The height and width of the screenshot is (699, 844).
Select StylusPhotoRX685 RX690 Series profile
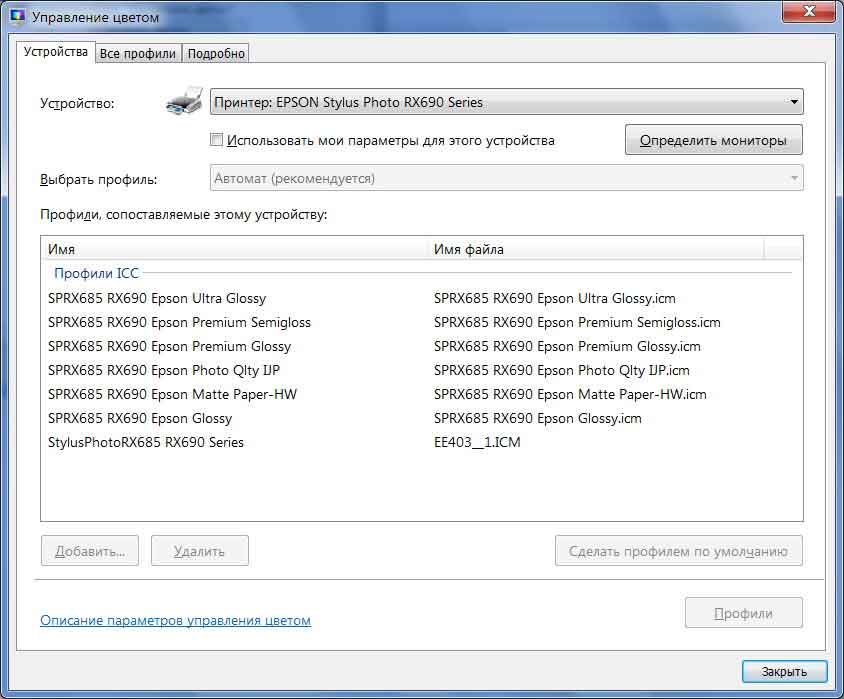tap(146, 442)
